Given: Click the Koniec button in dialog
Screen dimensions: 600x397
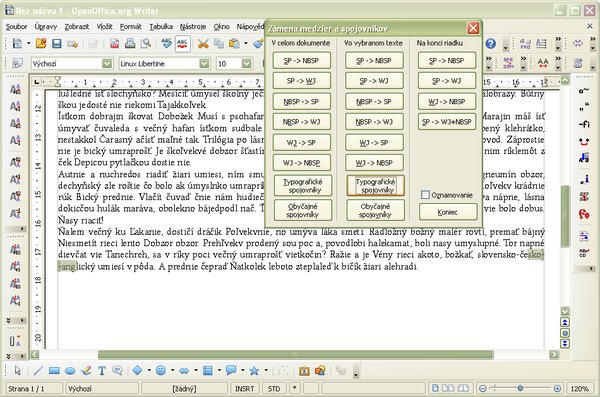Looking at the screenshot, I should [x=448, y=212].
